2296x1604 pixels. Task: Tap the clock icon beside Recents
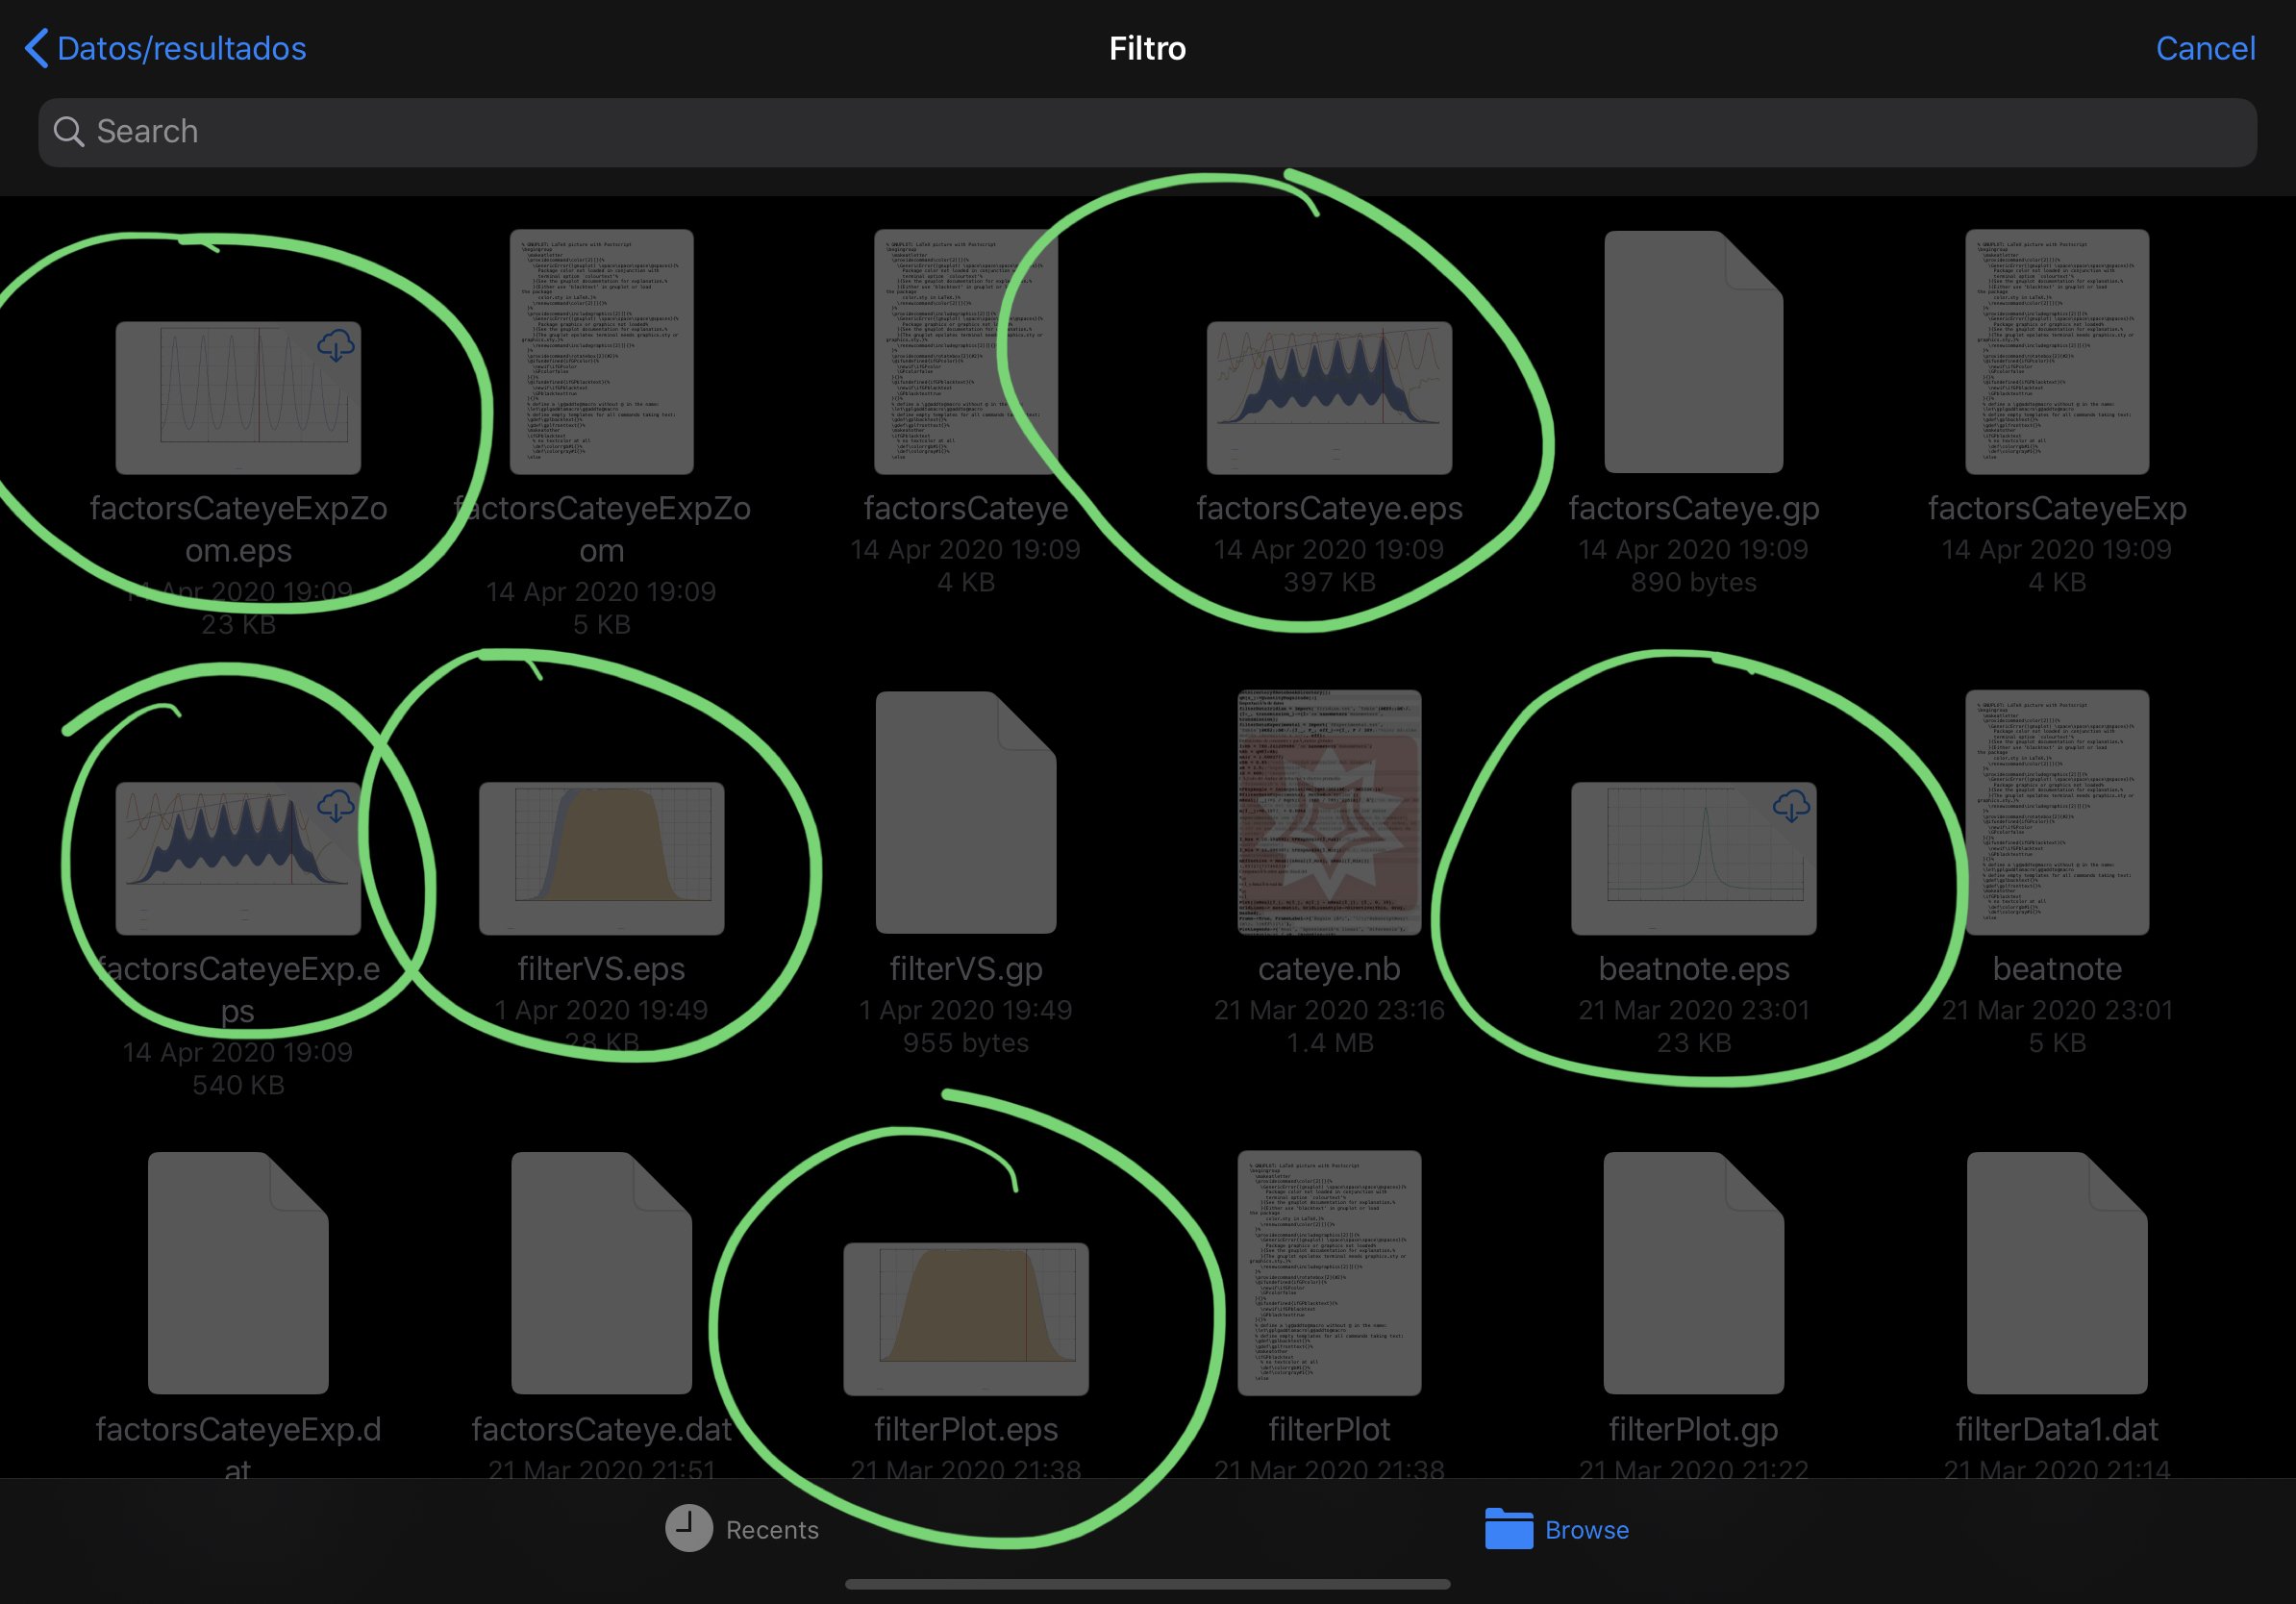tap(689, 1529)
